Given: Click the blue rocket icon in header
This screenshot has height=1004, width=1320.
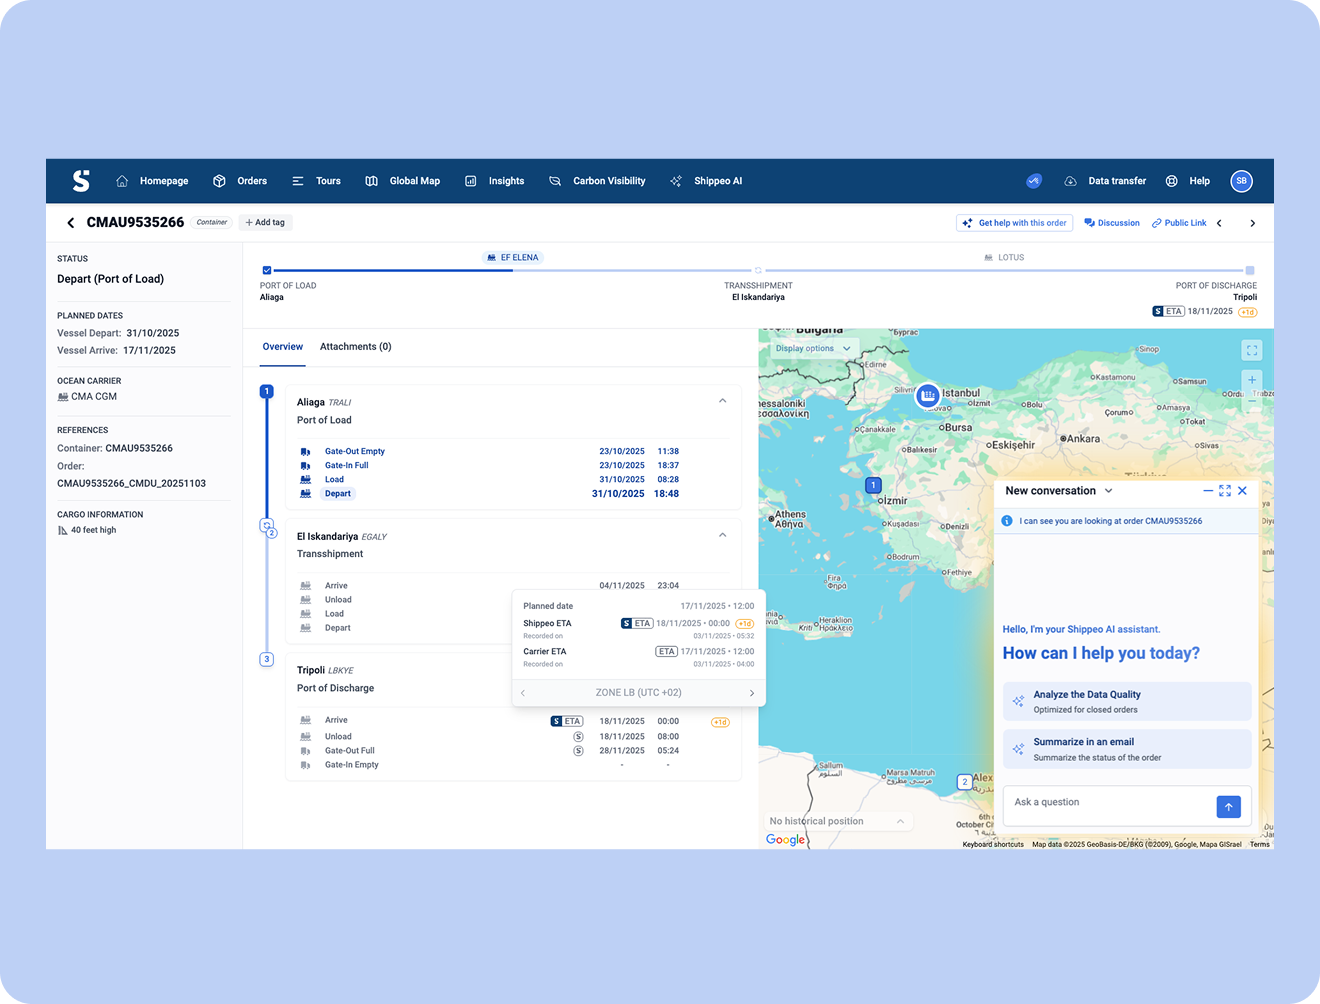Looking at the screenshot, I should click(1034, 181).
